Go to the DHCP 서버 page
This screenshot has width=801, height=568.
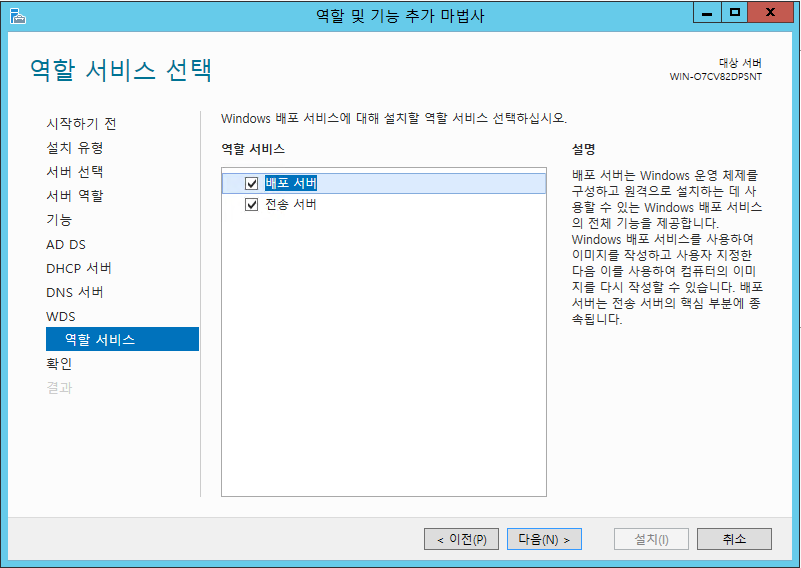pos(78,268)
